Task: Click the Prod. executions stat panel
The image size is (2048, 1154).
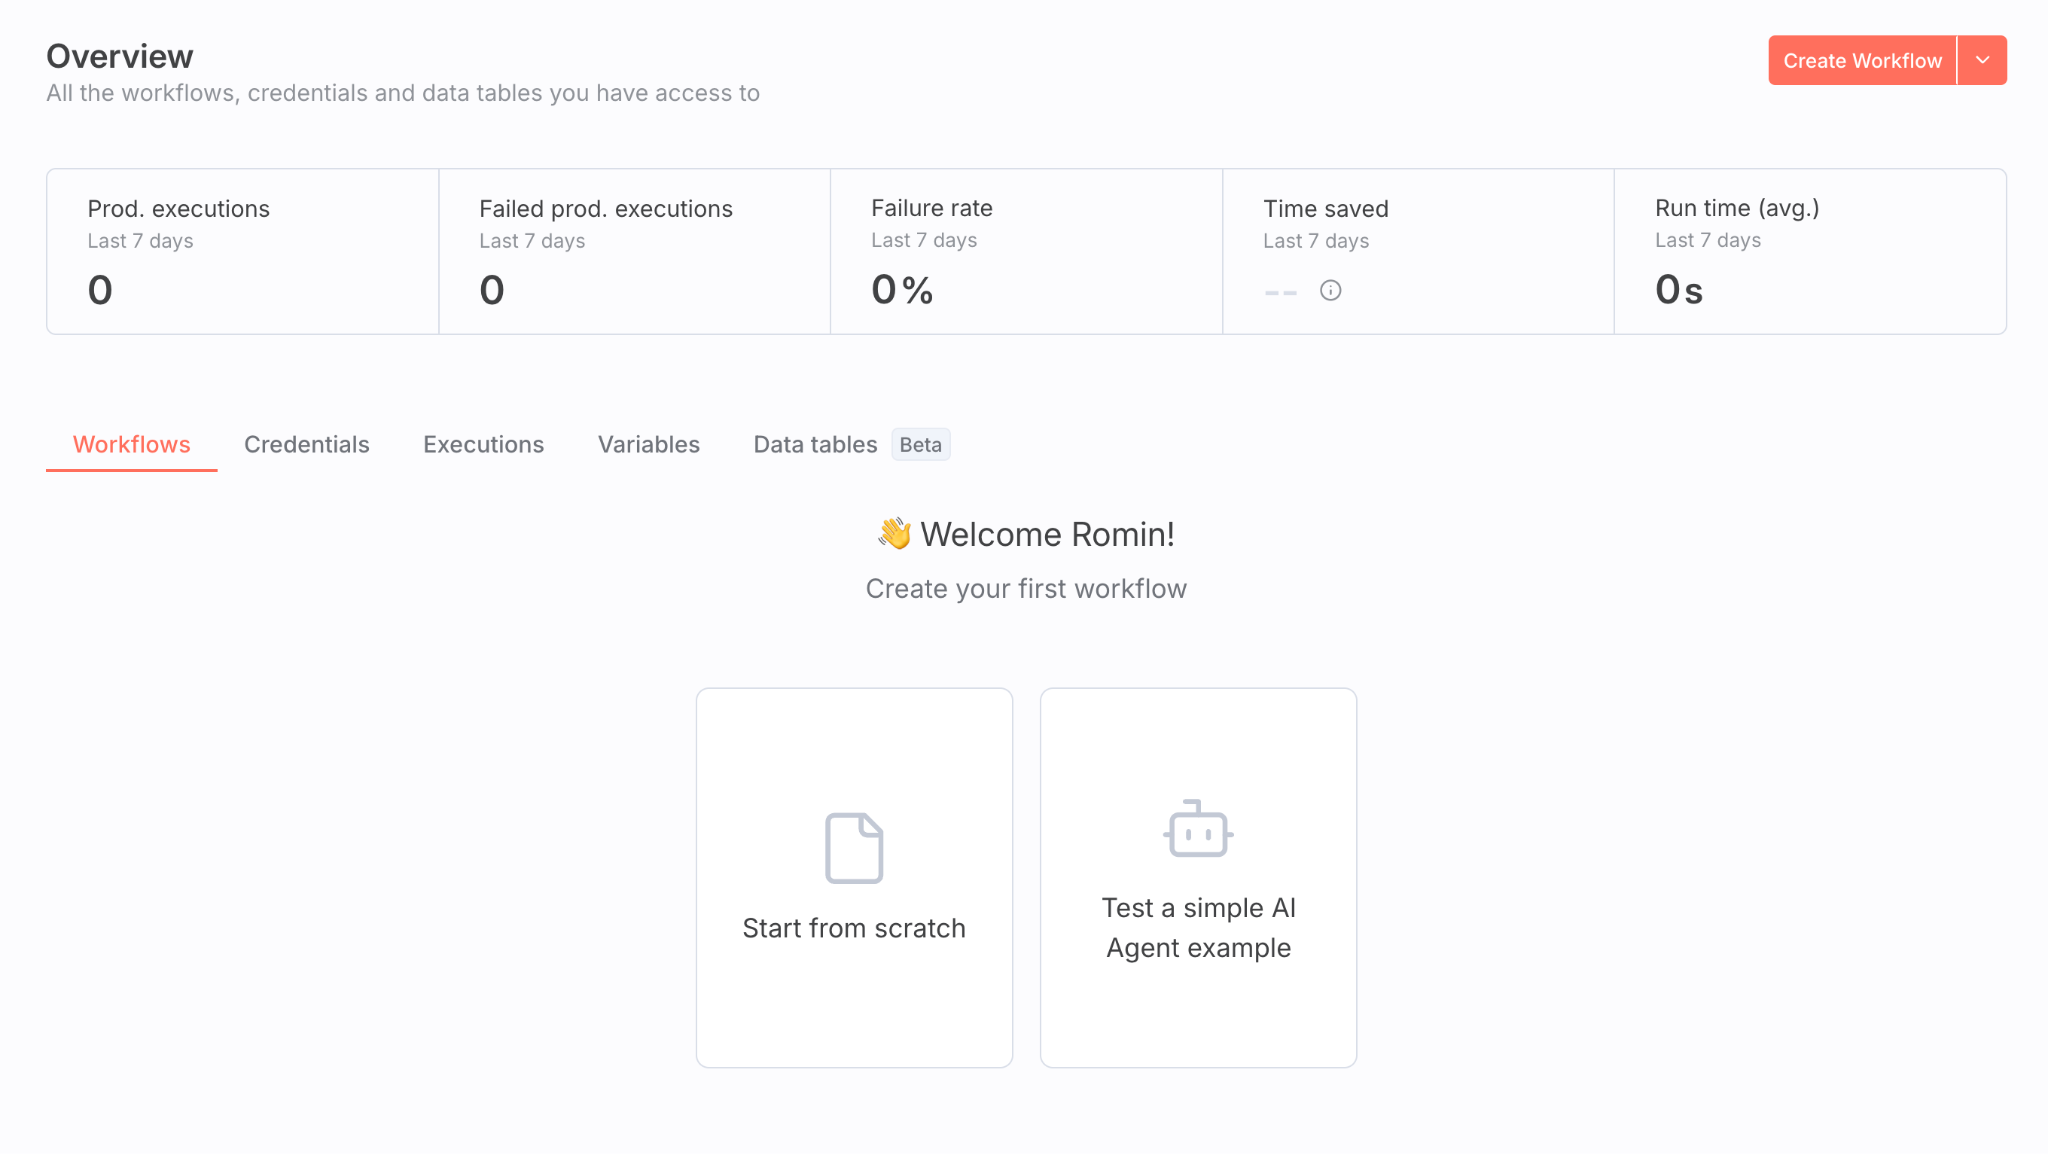Action: [242, 251]
